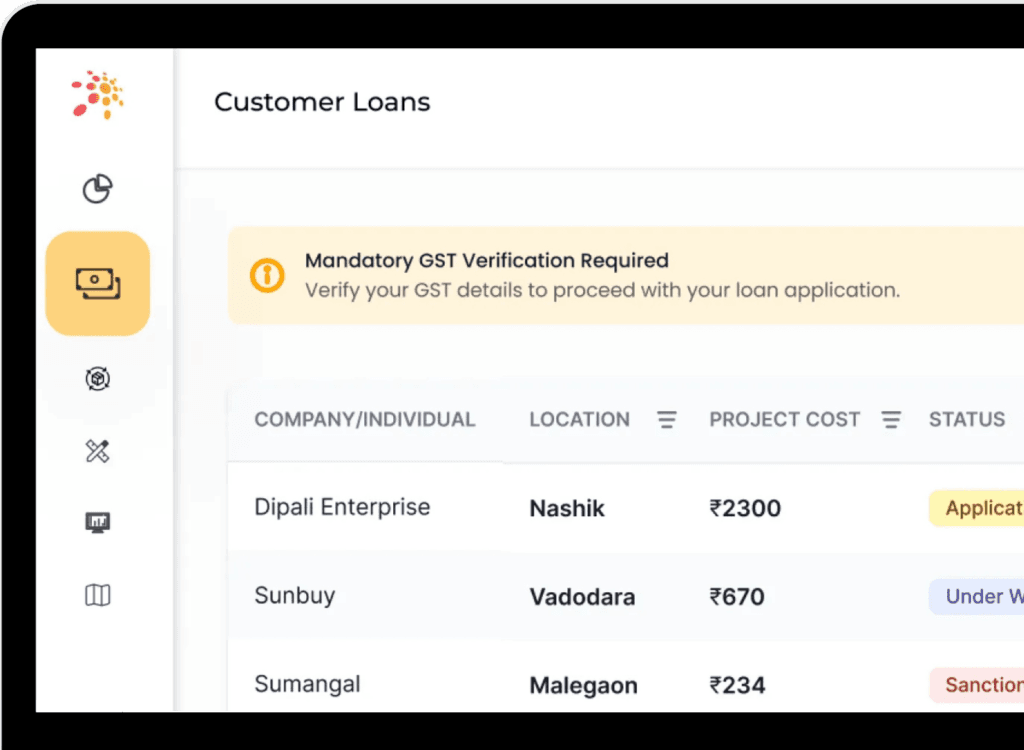Open the monitor chart icon in sidebar
Screen dimensions: 1024x750
pyautogui.click(x=97, y=522)
